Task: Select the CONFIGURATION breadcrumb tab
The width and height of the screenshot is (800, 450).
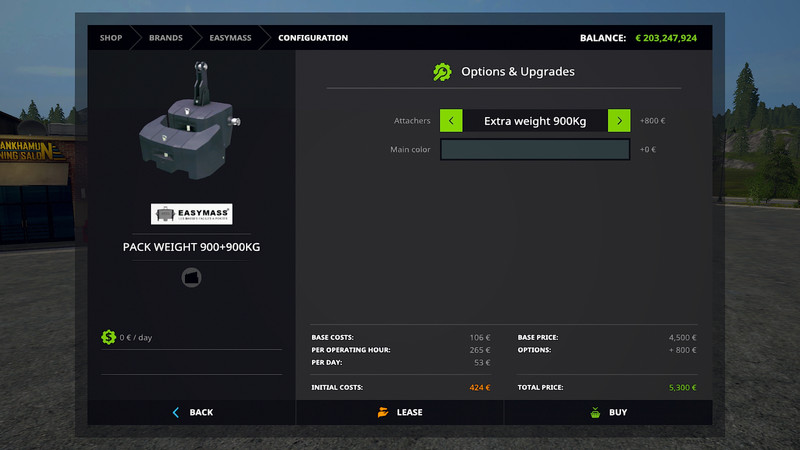Action: [313, 38]
